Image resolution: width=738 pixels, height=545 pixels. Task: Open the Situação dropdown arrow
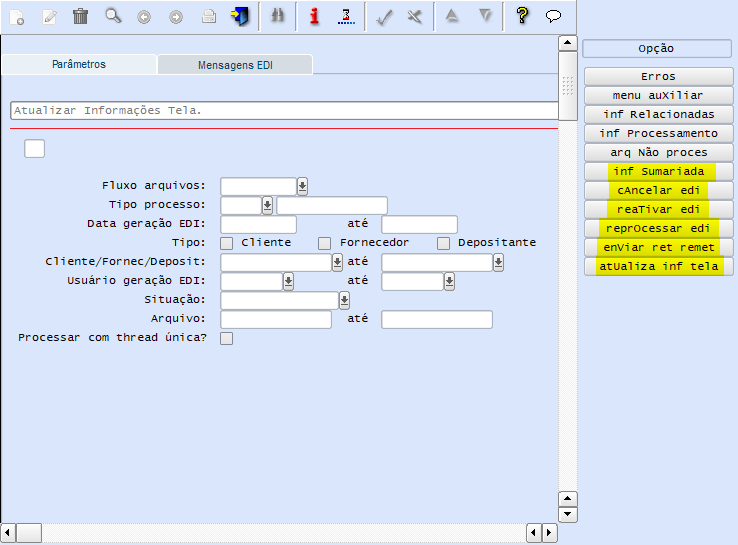344,300
